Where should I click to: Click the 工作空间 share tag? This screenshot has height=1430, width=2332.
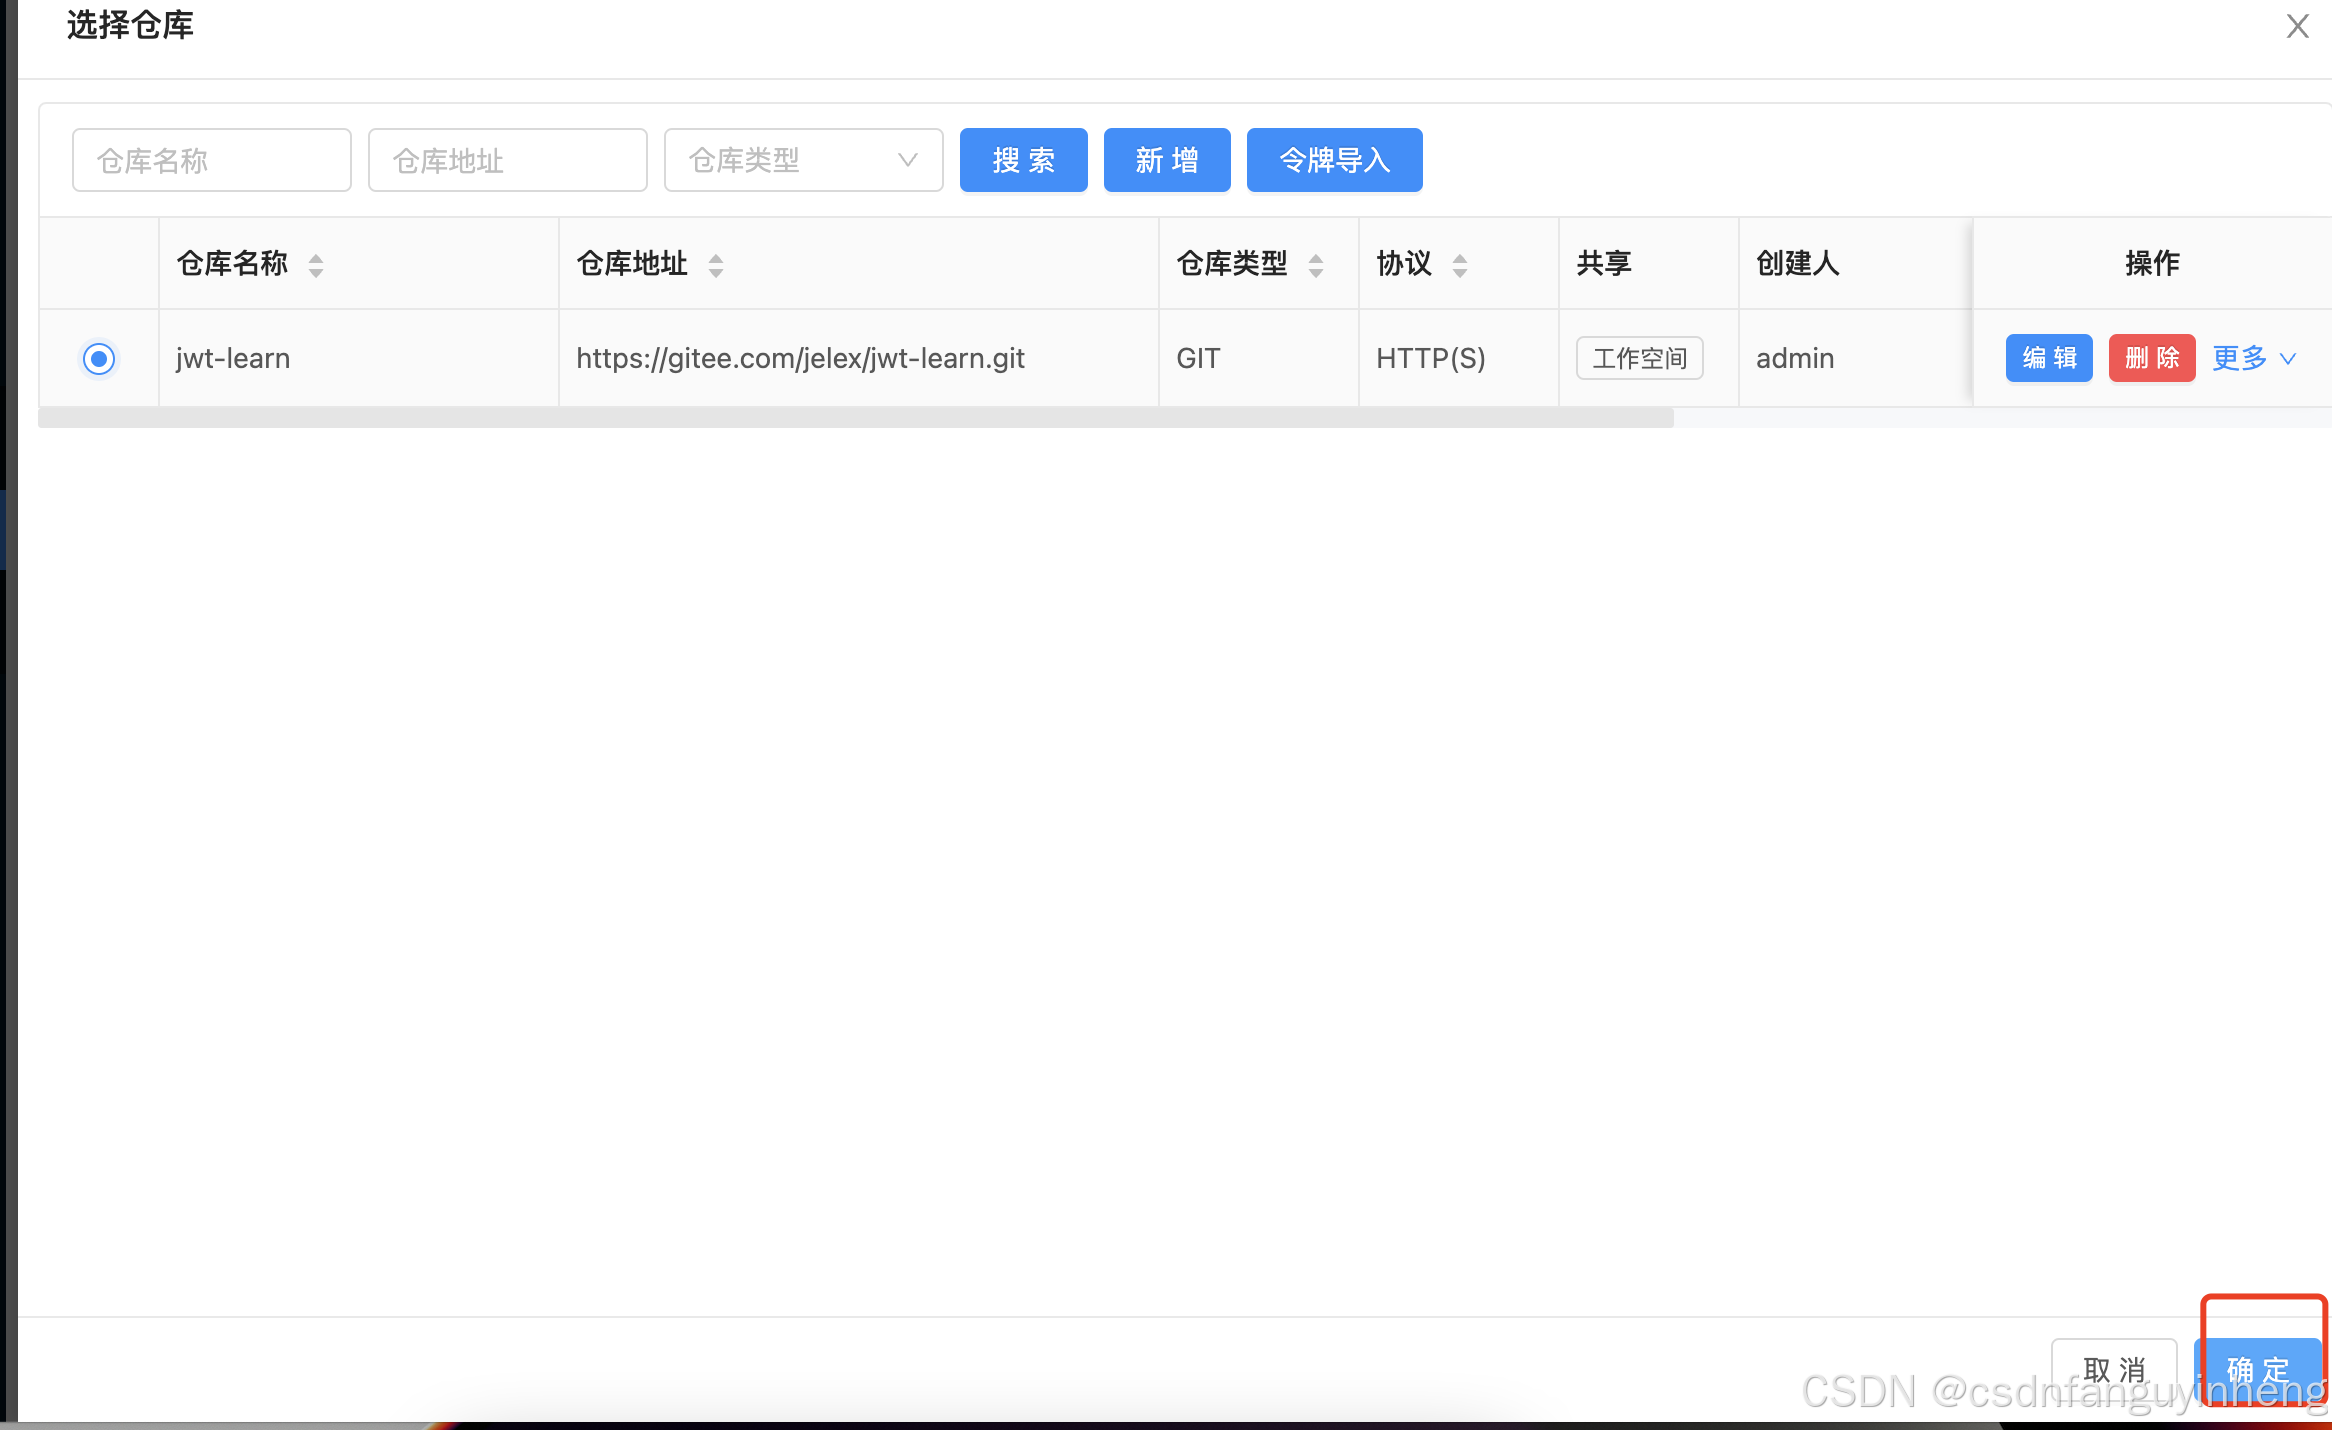[1640, 358]
